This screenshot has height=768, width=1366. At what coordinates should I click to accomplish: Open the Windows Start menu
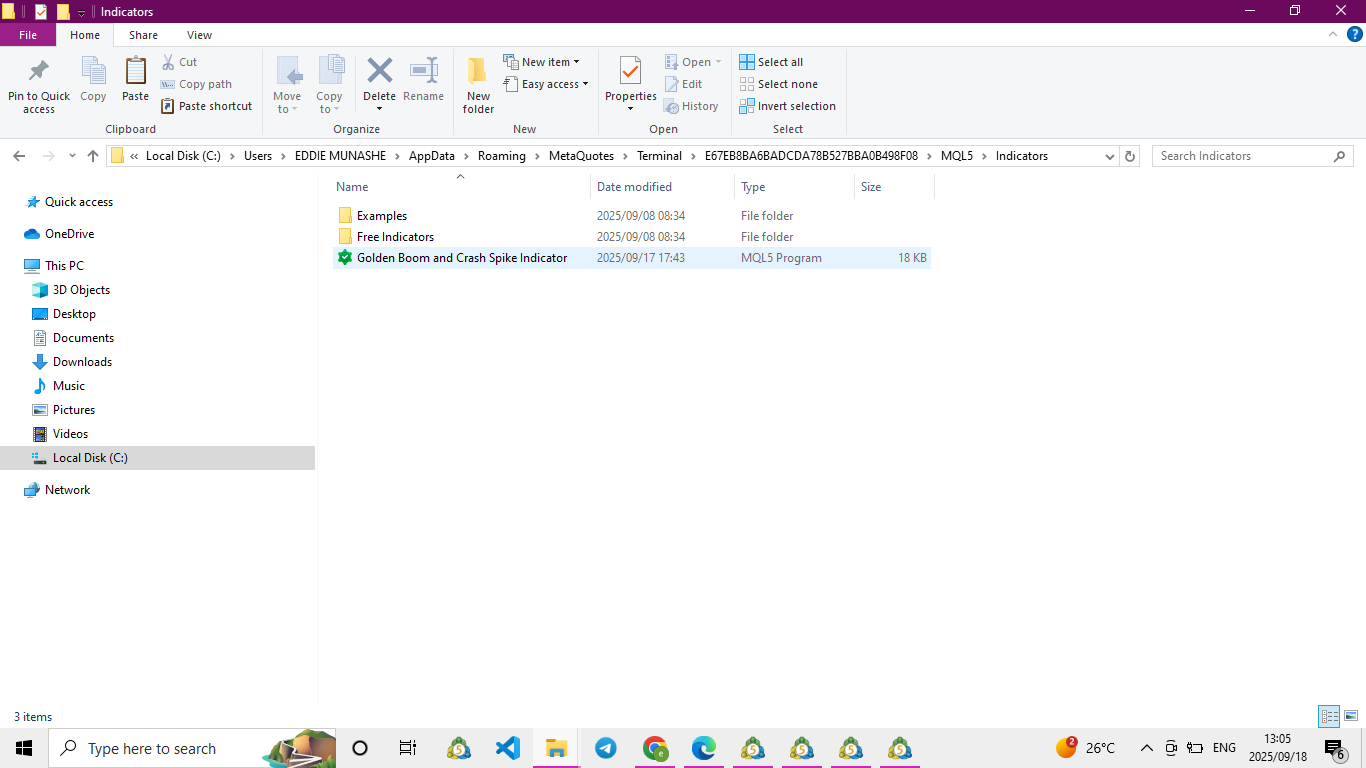(x=24, y=748)
